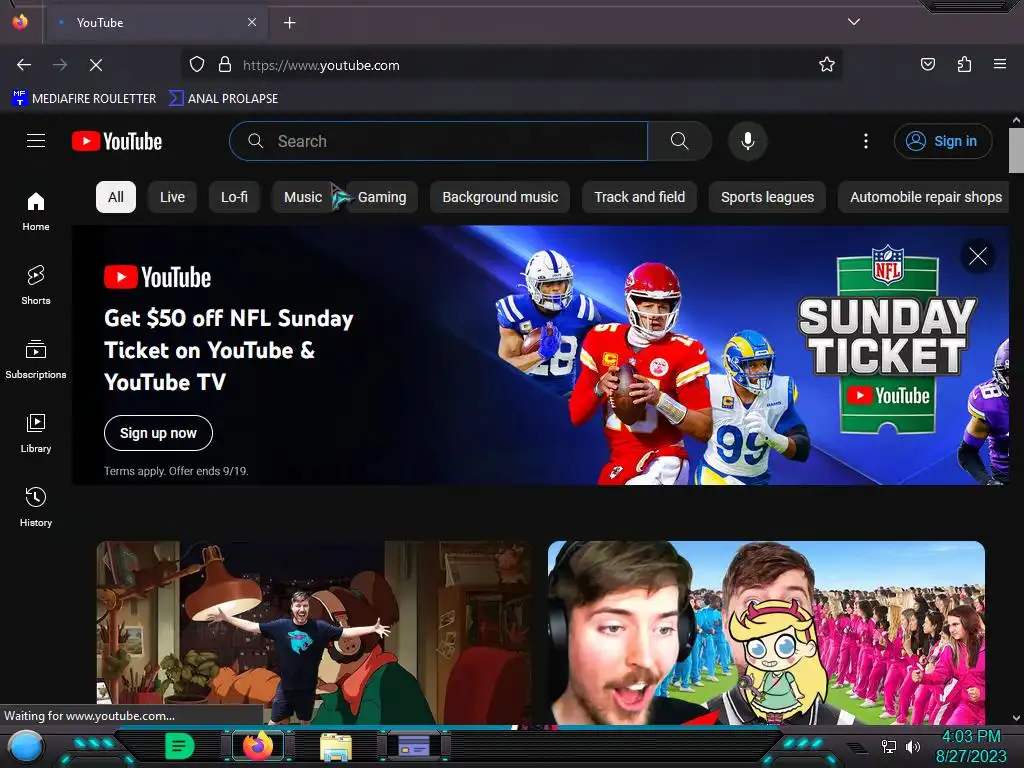Click the browser address bar URL
The image size is (1024, 768).
[321, 65]
